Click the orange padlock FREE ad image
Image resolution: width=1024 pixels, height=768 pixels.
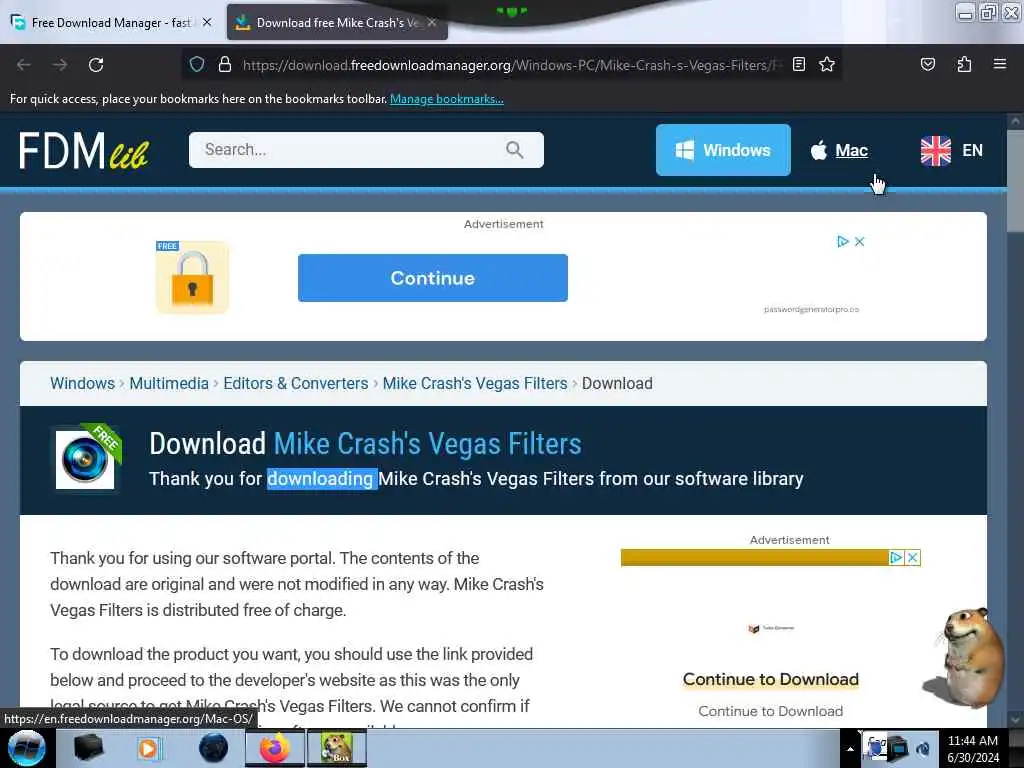point(192,278)
